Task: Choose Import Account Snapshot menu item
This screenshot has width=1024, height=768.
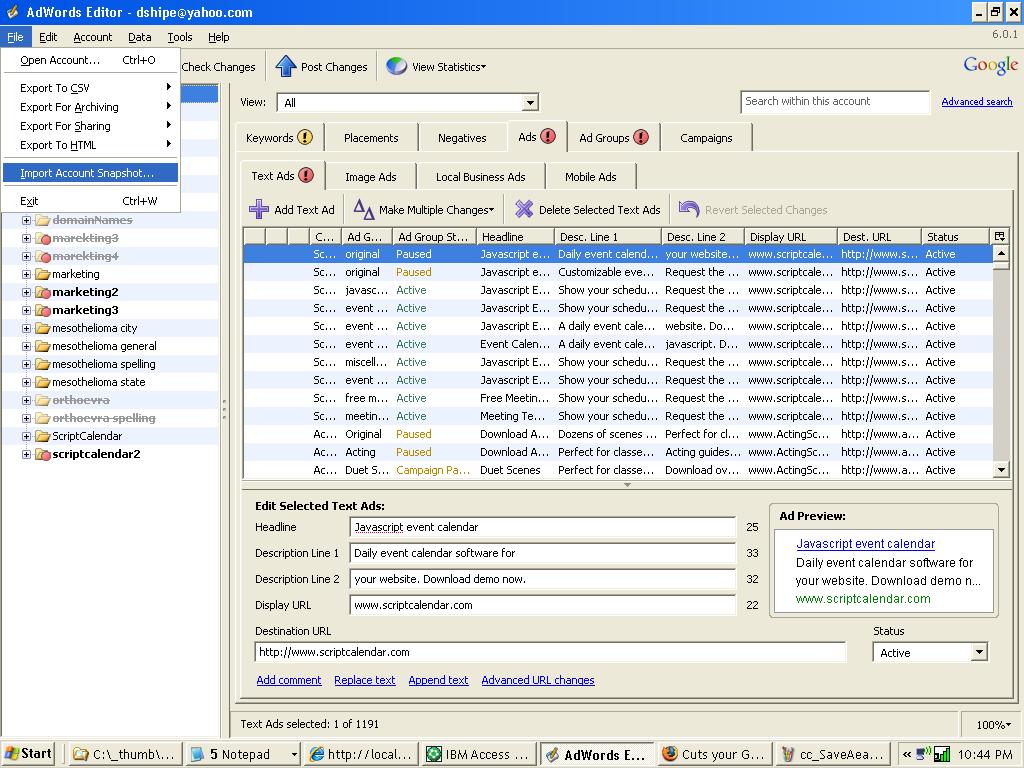Action: (x=91, y=172)
